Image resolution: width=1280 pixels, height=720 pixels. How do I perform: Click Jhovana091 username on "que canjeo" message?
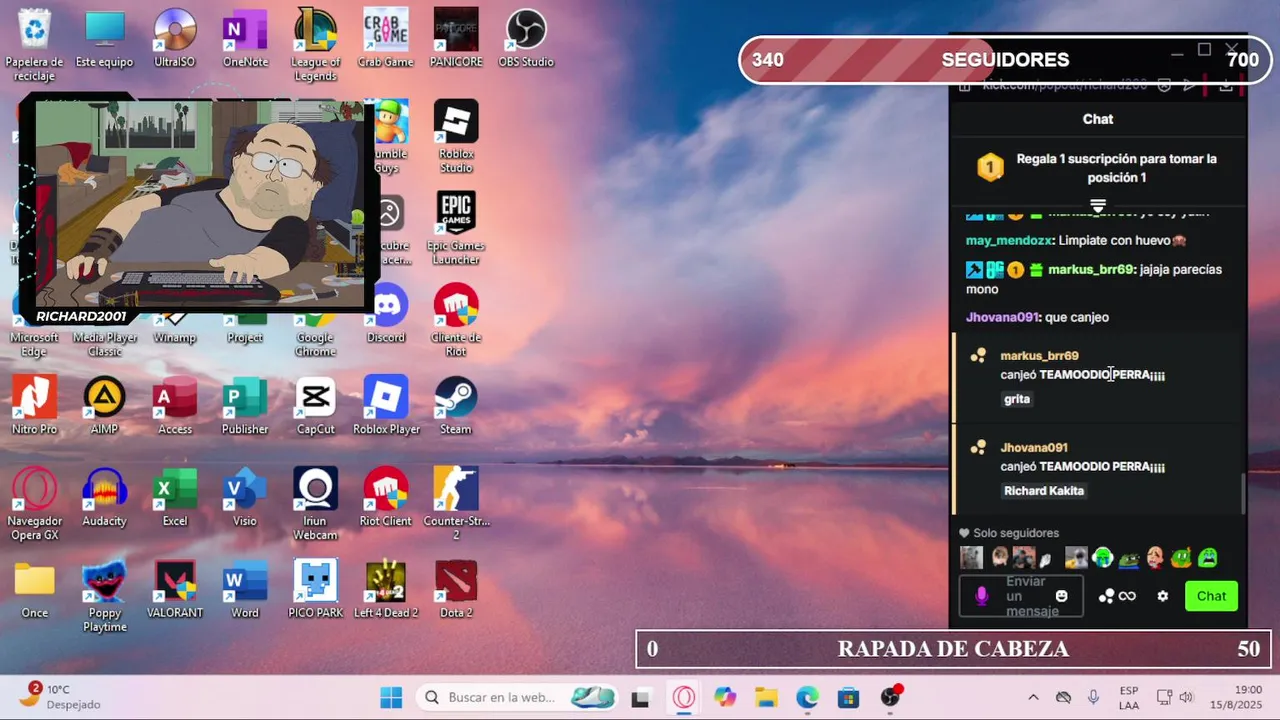point(1003,317)
